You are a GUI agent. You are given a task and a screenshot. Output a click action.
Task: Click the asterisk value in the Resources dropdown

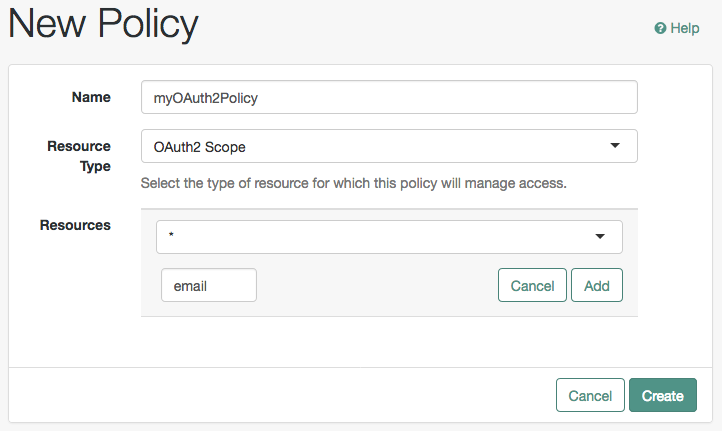(x=171, y=235)
